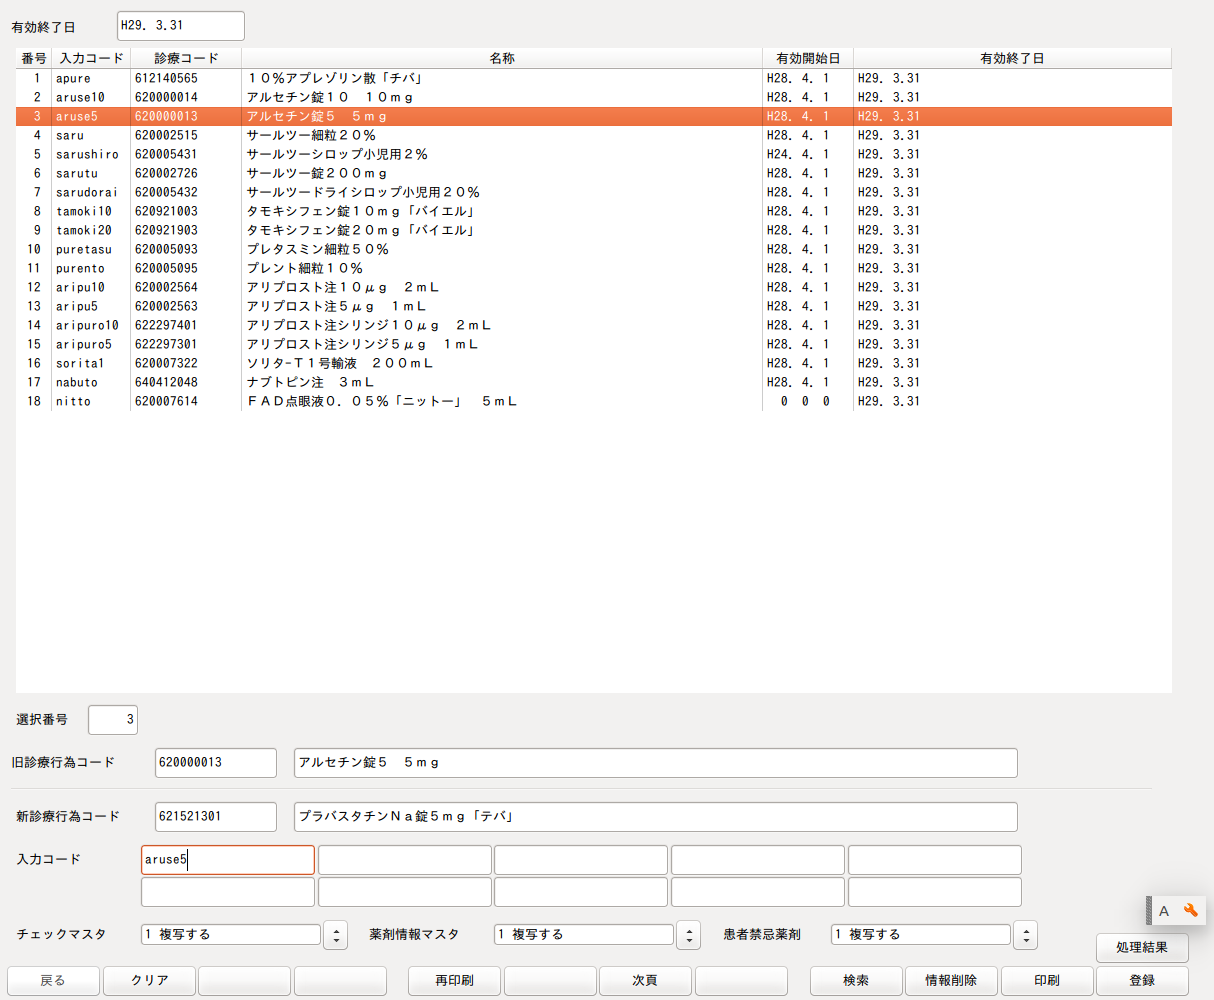Click the チェックマスタ combo field '1 複写する'
Image resolution: width=1214 pixels, height=1000 pixels.
(231, 935)
